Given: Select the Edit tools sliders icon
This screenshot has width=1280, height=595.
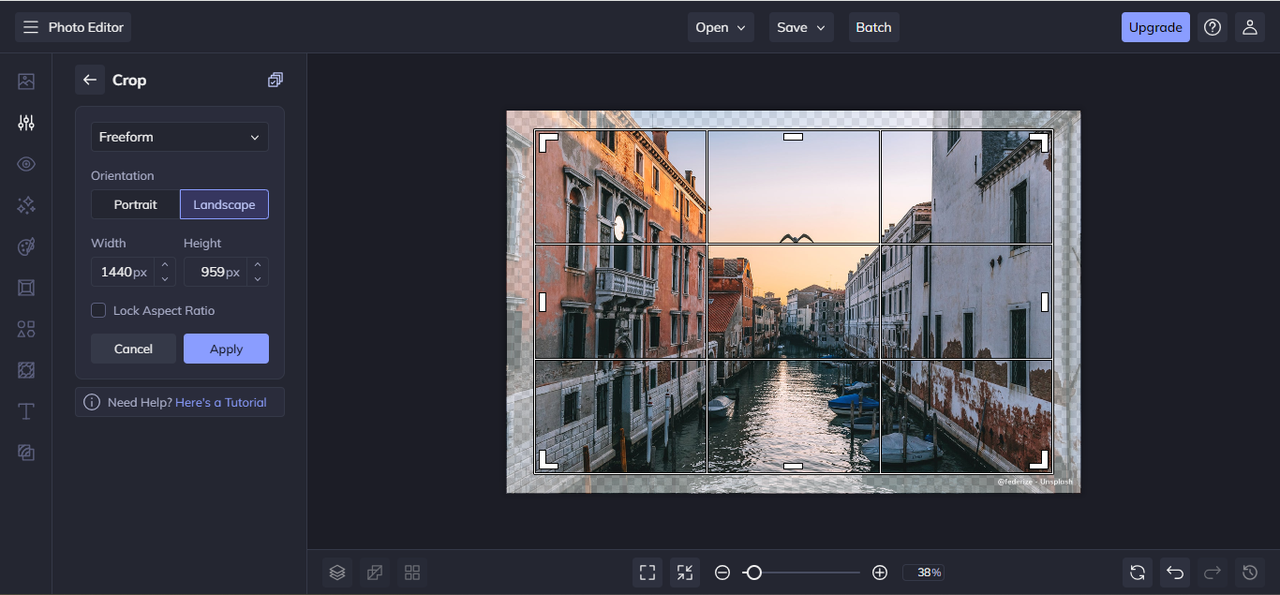Looking at the screenshot, I should 25,122.
